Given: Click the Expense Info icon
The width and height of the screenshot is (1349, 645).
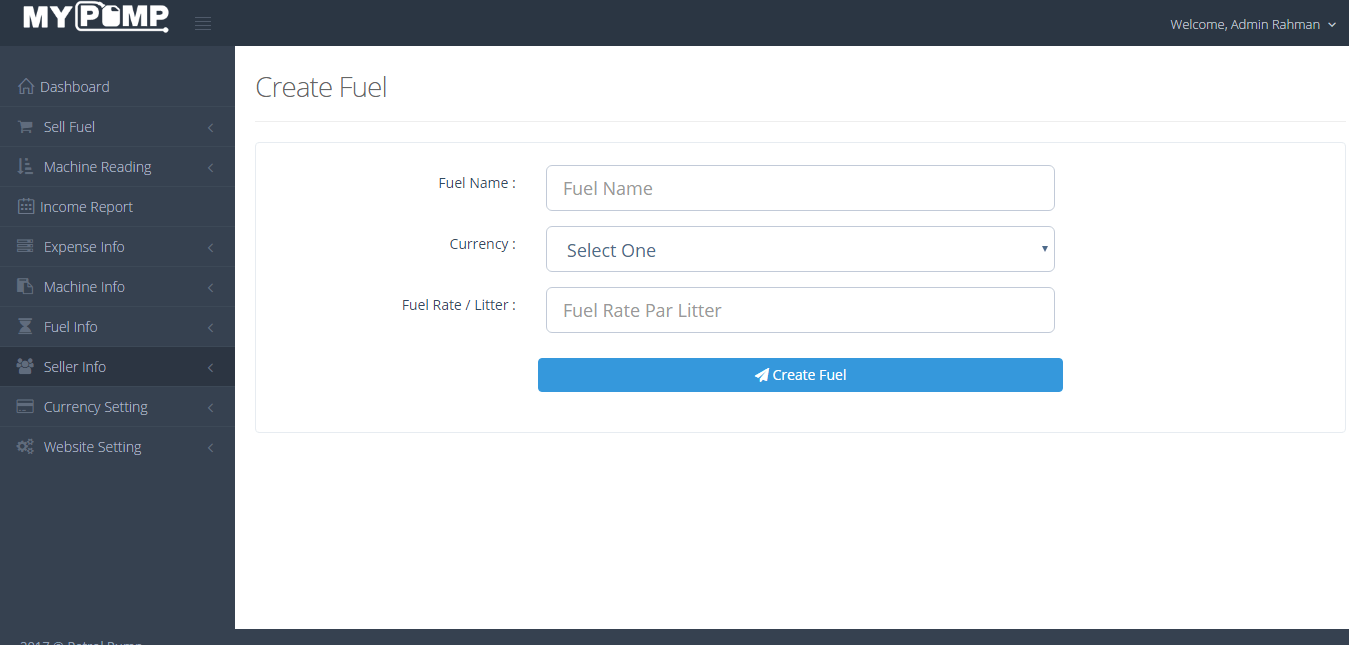Looking at the screenshot, I should 24,246.
